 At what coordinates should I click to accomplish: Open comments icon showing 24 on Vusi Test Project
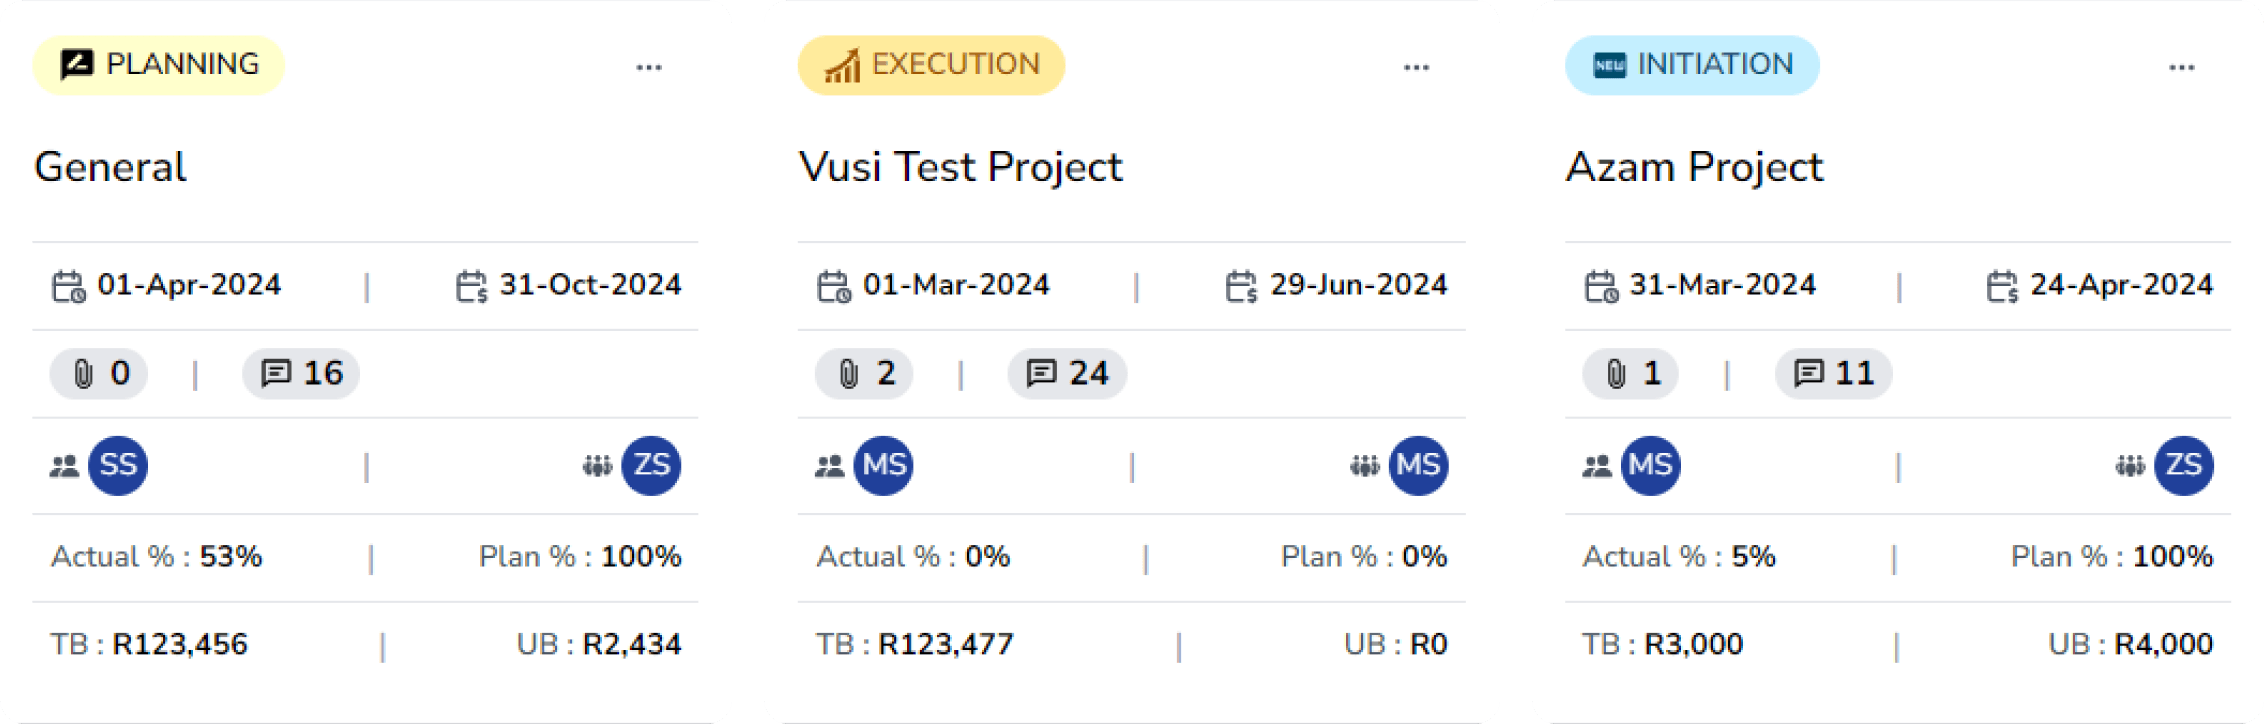[x=1042, y=373]
